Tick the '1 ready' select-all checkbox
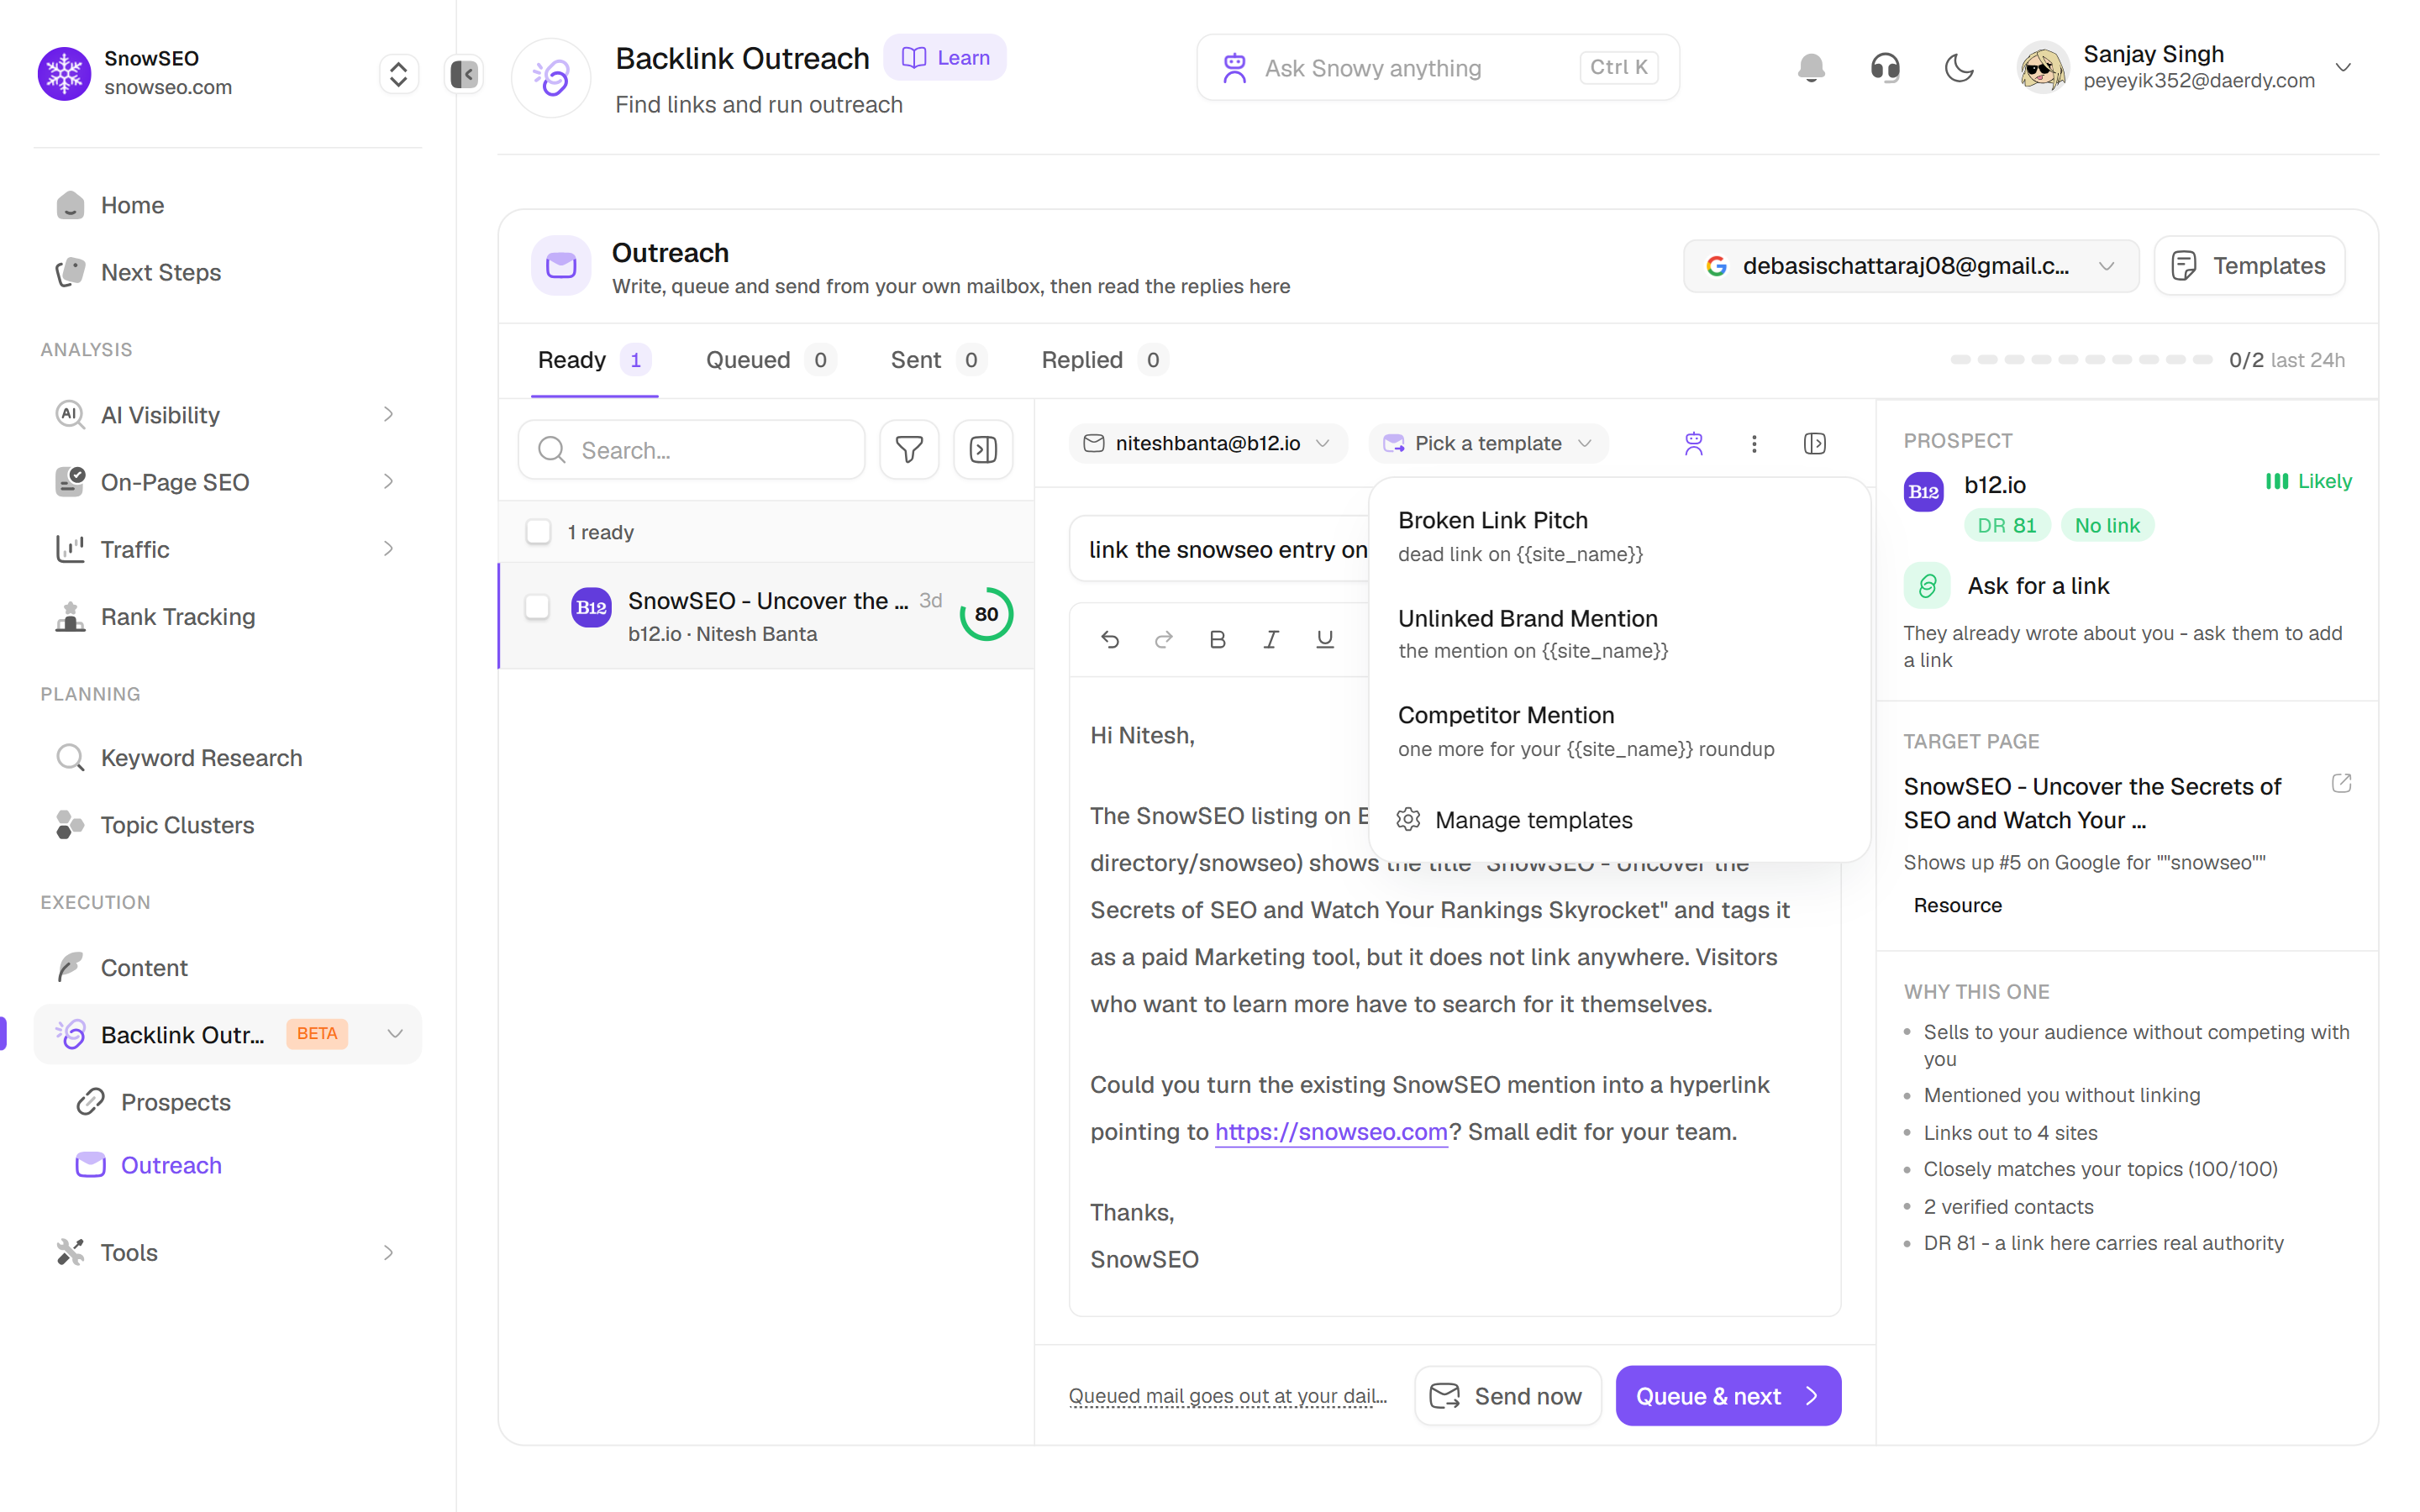Viewport: 2420px width, 1512px height. pos(539,532)
